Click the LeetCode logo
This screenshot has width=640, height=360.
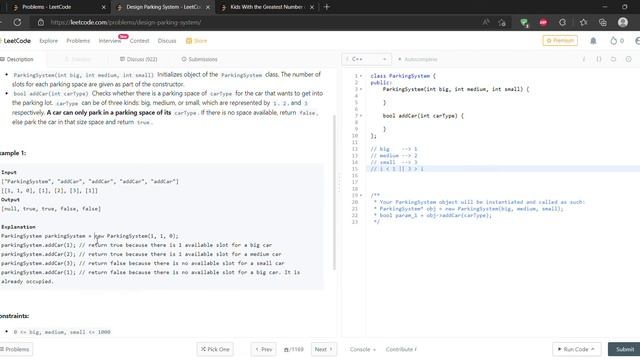pyautogui.click(x=16, y=41)
